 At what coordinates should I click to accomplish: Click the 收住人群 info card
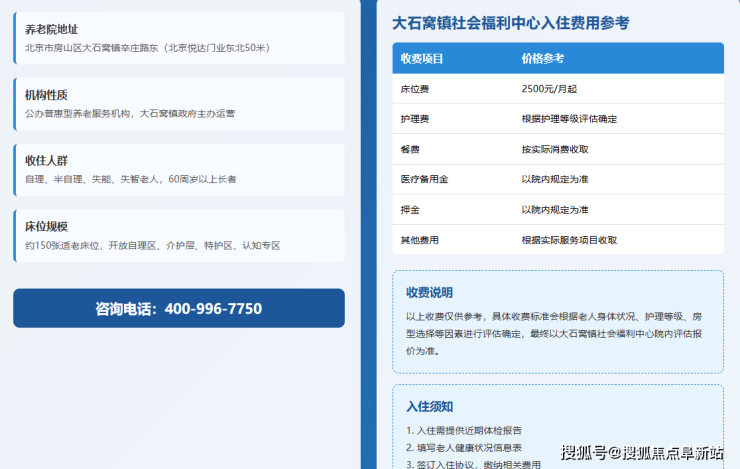[179, 170]
